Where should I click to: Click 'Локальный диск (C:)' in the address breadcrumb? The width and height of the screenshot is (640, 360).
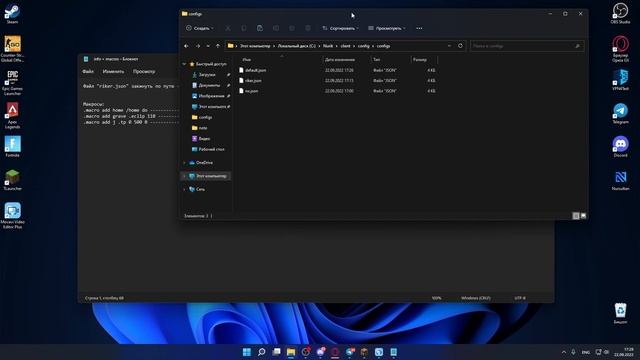coord(297,46)
